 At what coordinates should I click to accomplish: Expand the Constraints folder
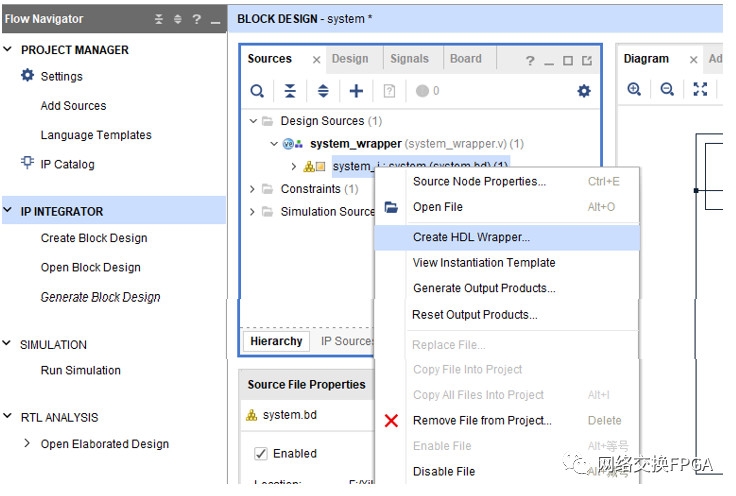(x=253, y=189)
